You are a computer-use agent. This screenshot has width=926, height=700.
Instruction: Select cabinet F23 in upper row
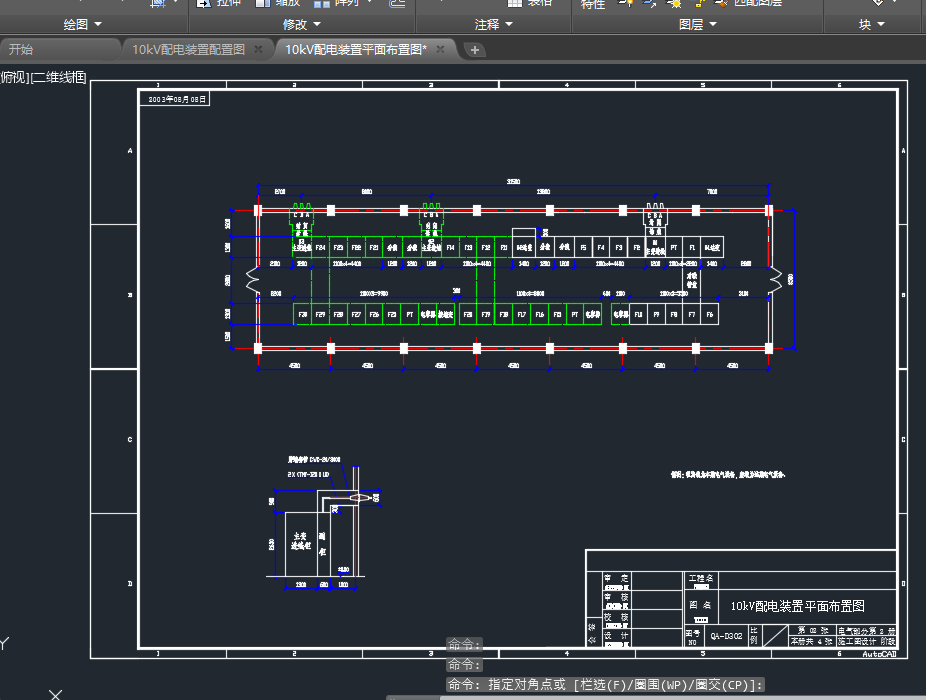pos(338,248)
